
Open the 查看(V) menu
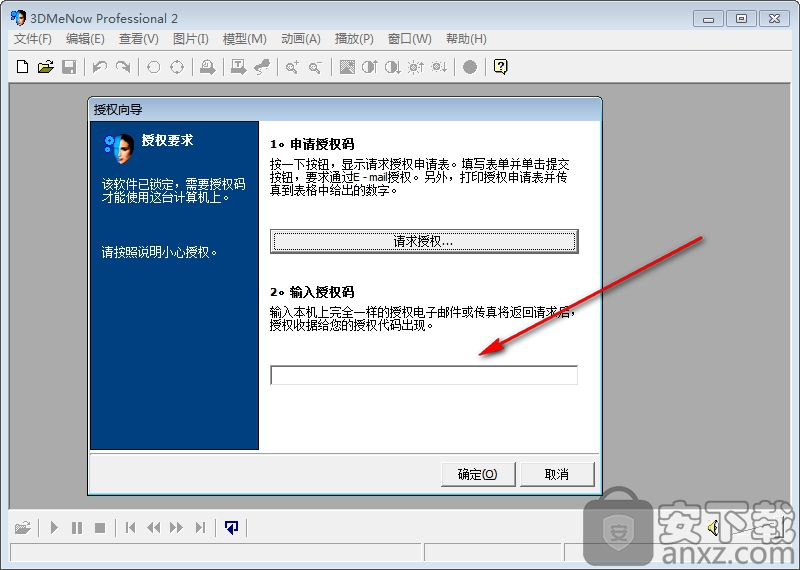click(139, 39)
